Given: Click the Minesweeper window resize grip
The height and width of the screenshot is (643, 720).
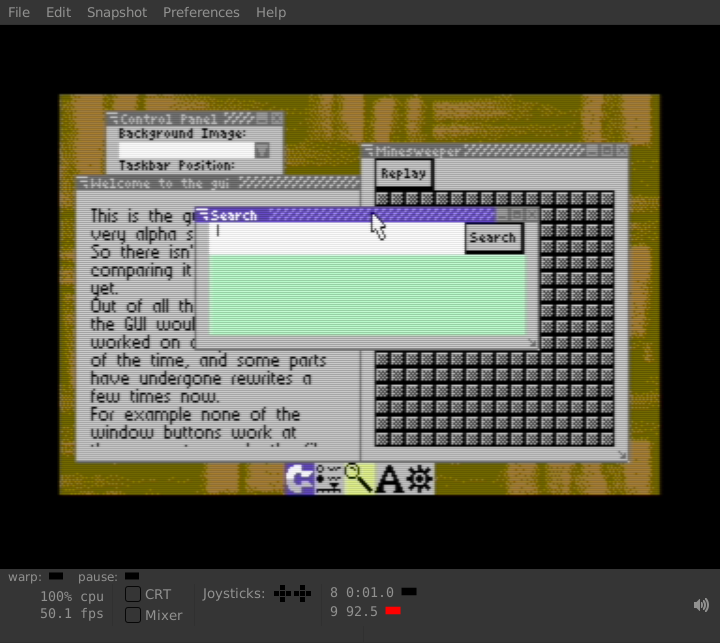Looking at the screenshot, I should [x=622, y=455].
